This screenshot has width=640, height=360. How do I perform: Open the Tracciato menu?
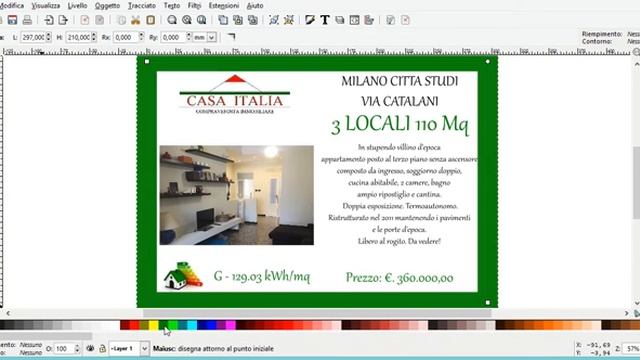click(142, 6)
